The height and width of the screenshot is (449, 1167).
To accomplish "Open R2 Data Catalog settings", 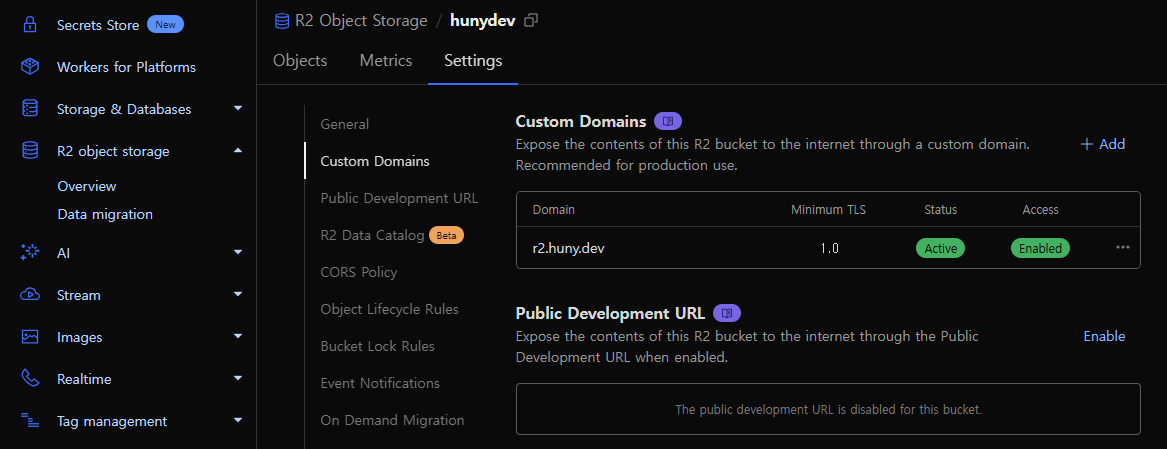I will [x=371, y=235].
